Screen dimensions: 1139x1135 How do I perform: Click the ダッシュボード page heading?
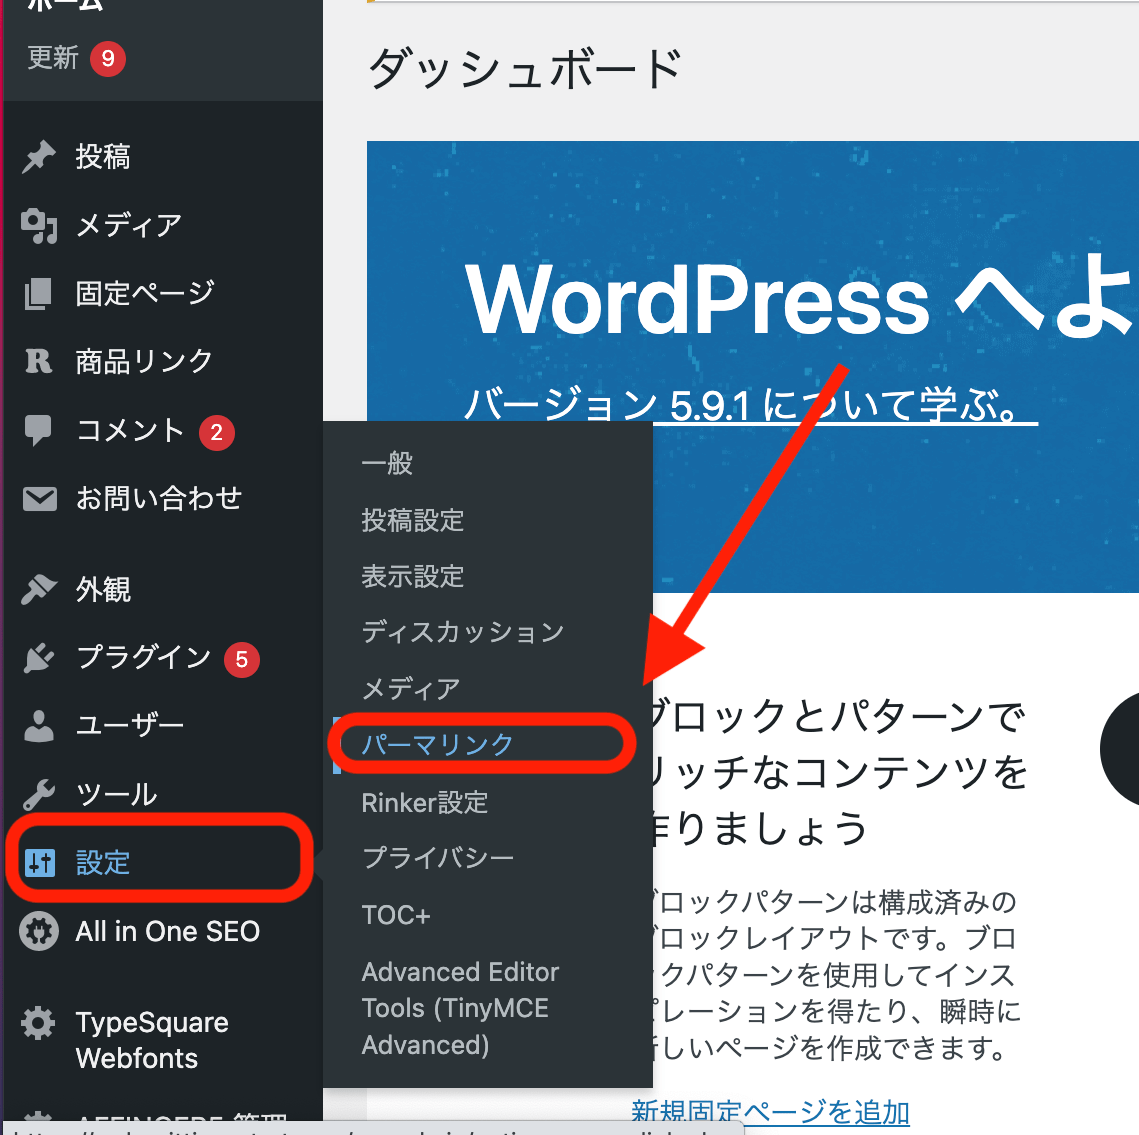pos(525,69)
